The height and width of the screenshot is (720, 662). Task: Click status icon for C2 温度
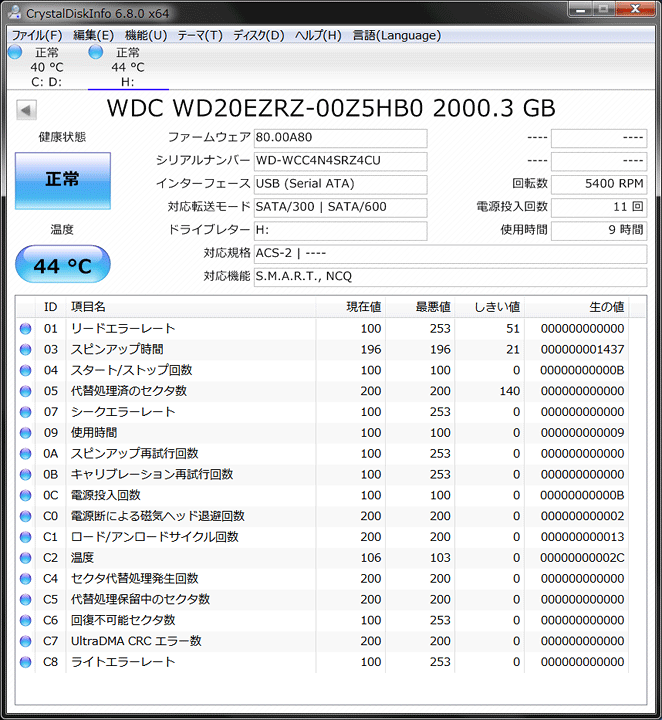coord(26,558)
